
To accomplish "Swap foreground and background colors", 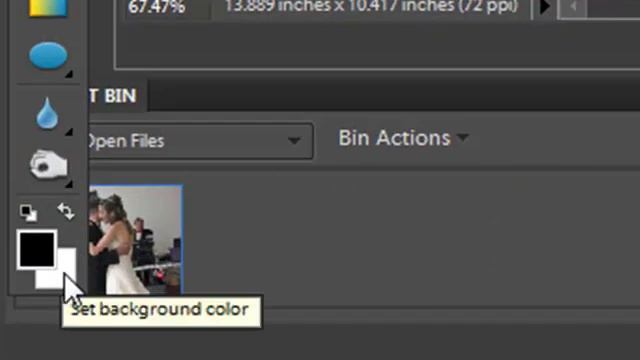I will (66, 211).
